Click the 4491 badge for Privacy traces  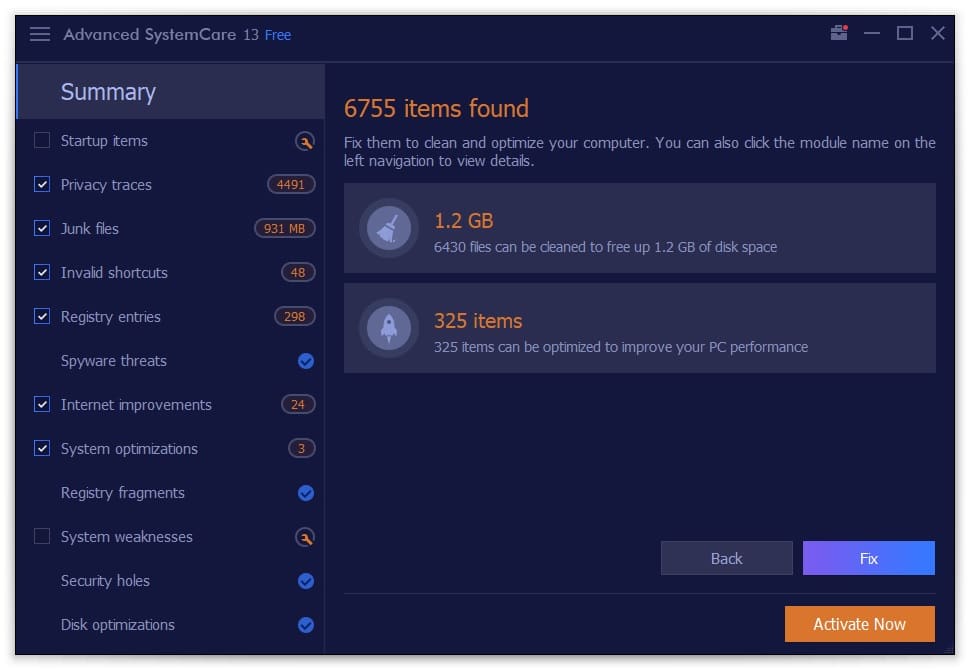291,184
